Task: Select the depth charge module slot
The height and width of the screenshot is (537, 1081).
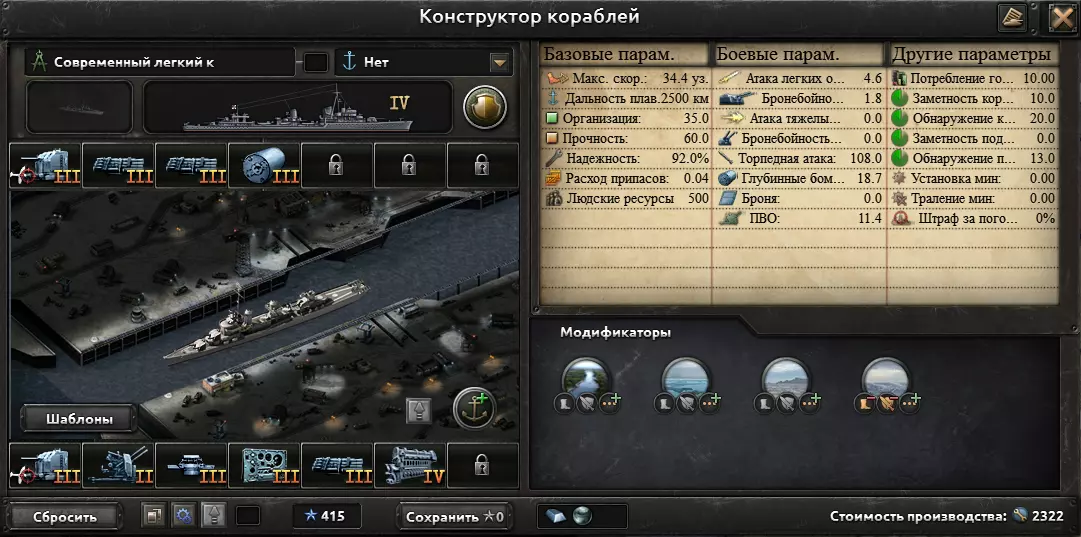Action: [264, 165]
